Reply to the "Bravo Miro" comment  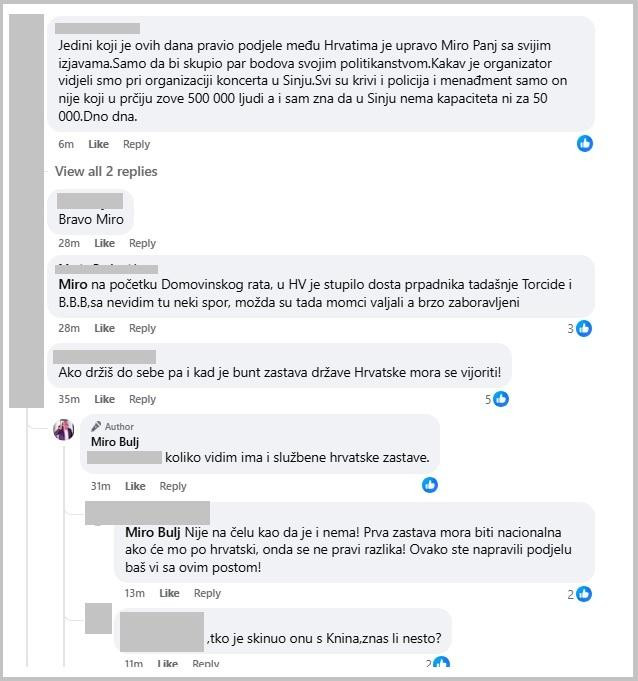142,243
